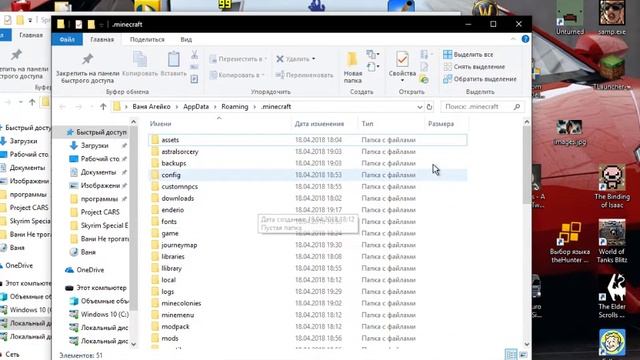
Task: Click Обратить выделение
Action: point(480,79)
